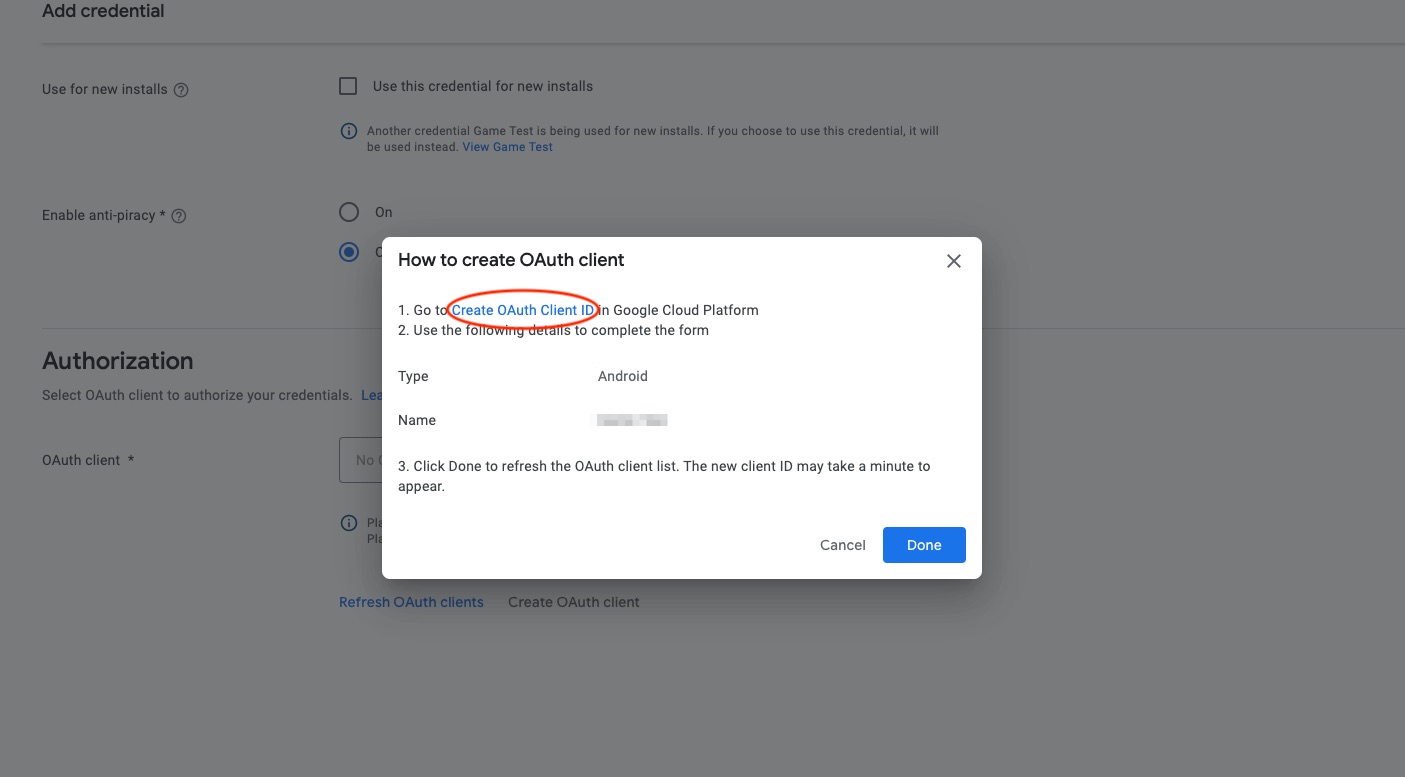This screenshot has height=777, width=1405.
Task: Click Create OAuth client text button
Action: (x=574, y=602)
